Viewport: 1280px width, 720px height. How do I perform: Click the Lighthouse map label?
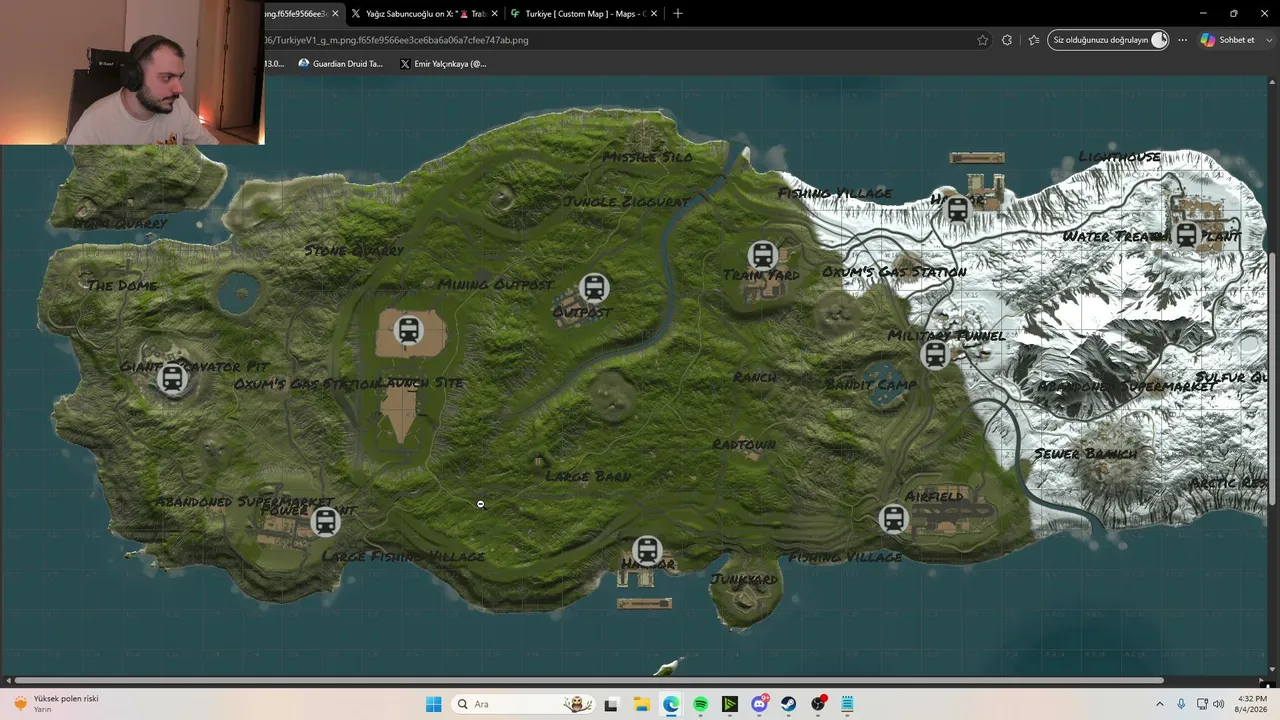click(x=1120, y=157)
